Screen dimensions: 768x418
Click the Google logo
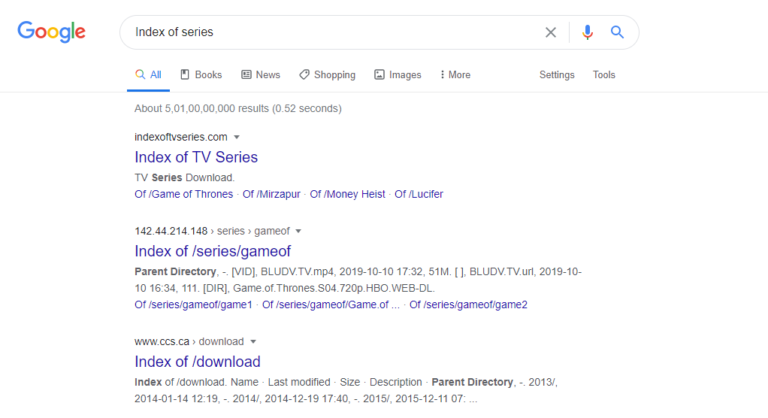pyautogui.click(x=51, y=32)
